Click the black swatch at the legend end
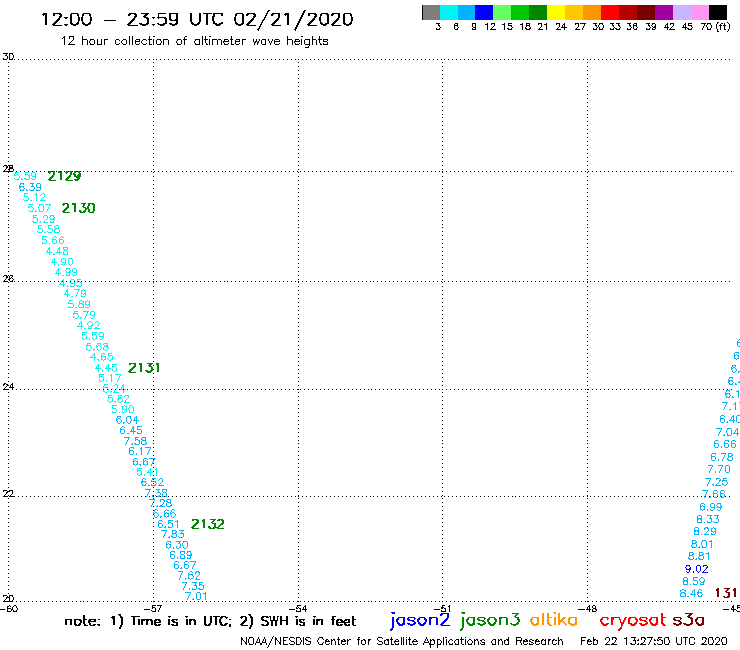This screenshot has height=650, width=740. pyautogui.click(x=717, y=12)
